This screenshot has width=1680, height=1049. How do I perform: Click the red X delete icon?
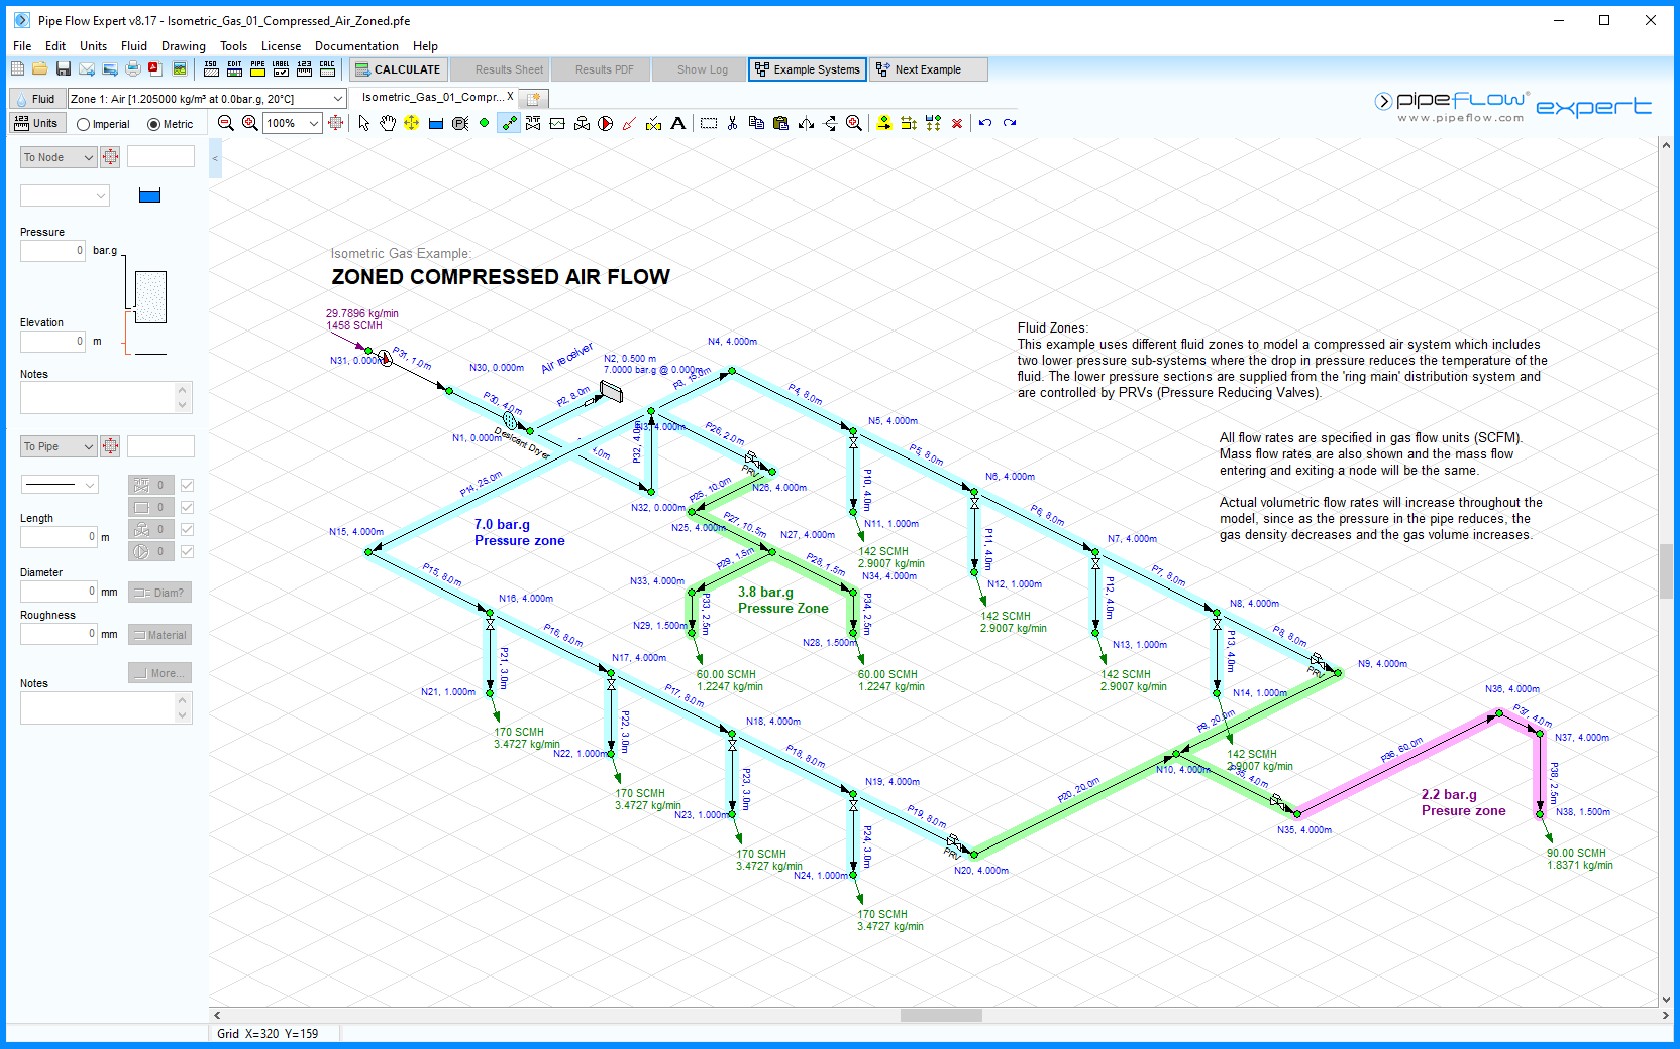click(957, 123)
